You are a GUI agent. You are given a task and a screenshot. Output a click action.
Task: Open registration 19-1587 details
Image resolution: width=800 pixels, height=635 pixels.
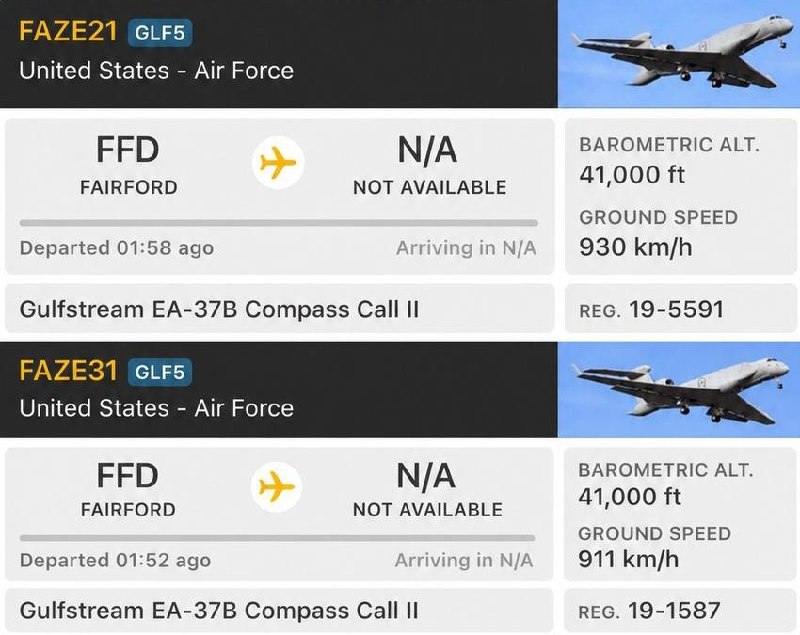(x=680, y=611)
